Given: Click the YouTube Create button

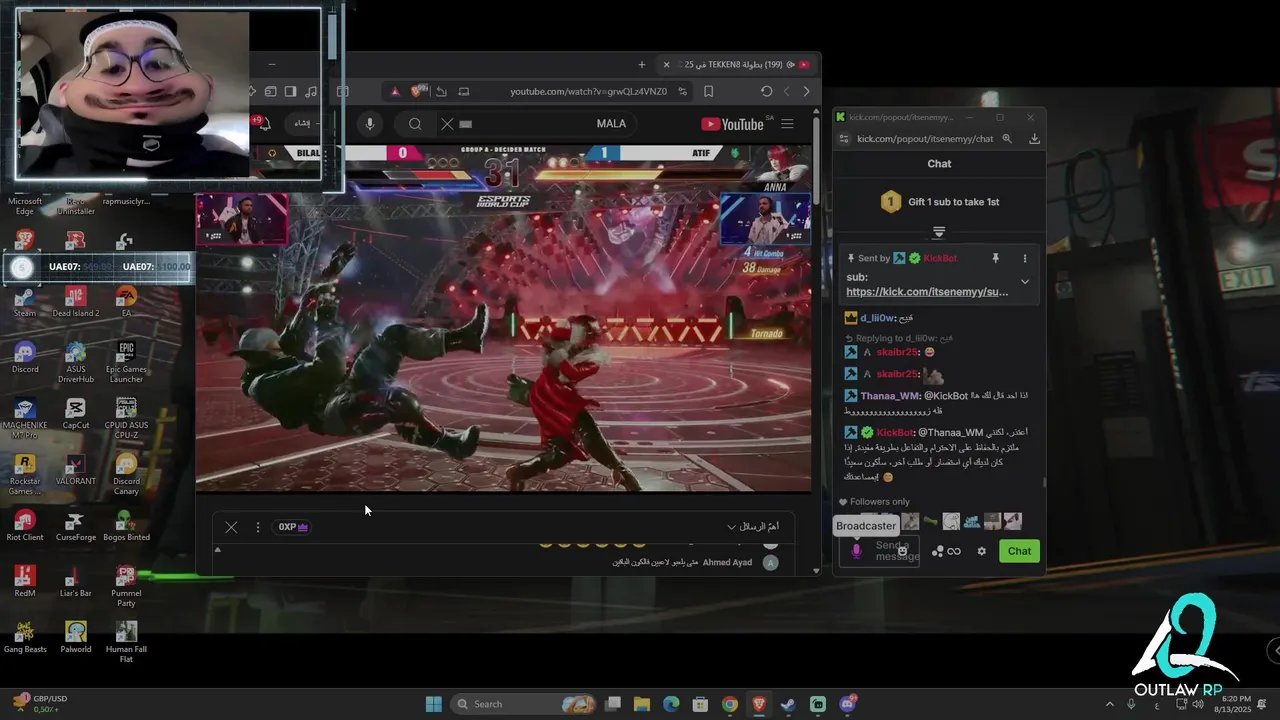Looking at the screenshot, I should coord(301,124).
